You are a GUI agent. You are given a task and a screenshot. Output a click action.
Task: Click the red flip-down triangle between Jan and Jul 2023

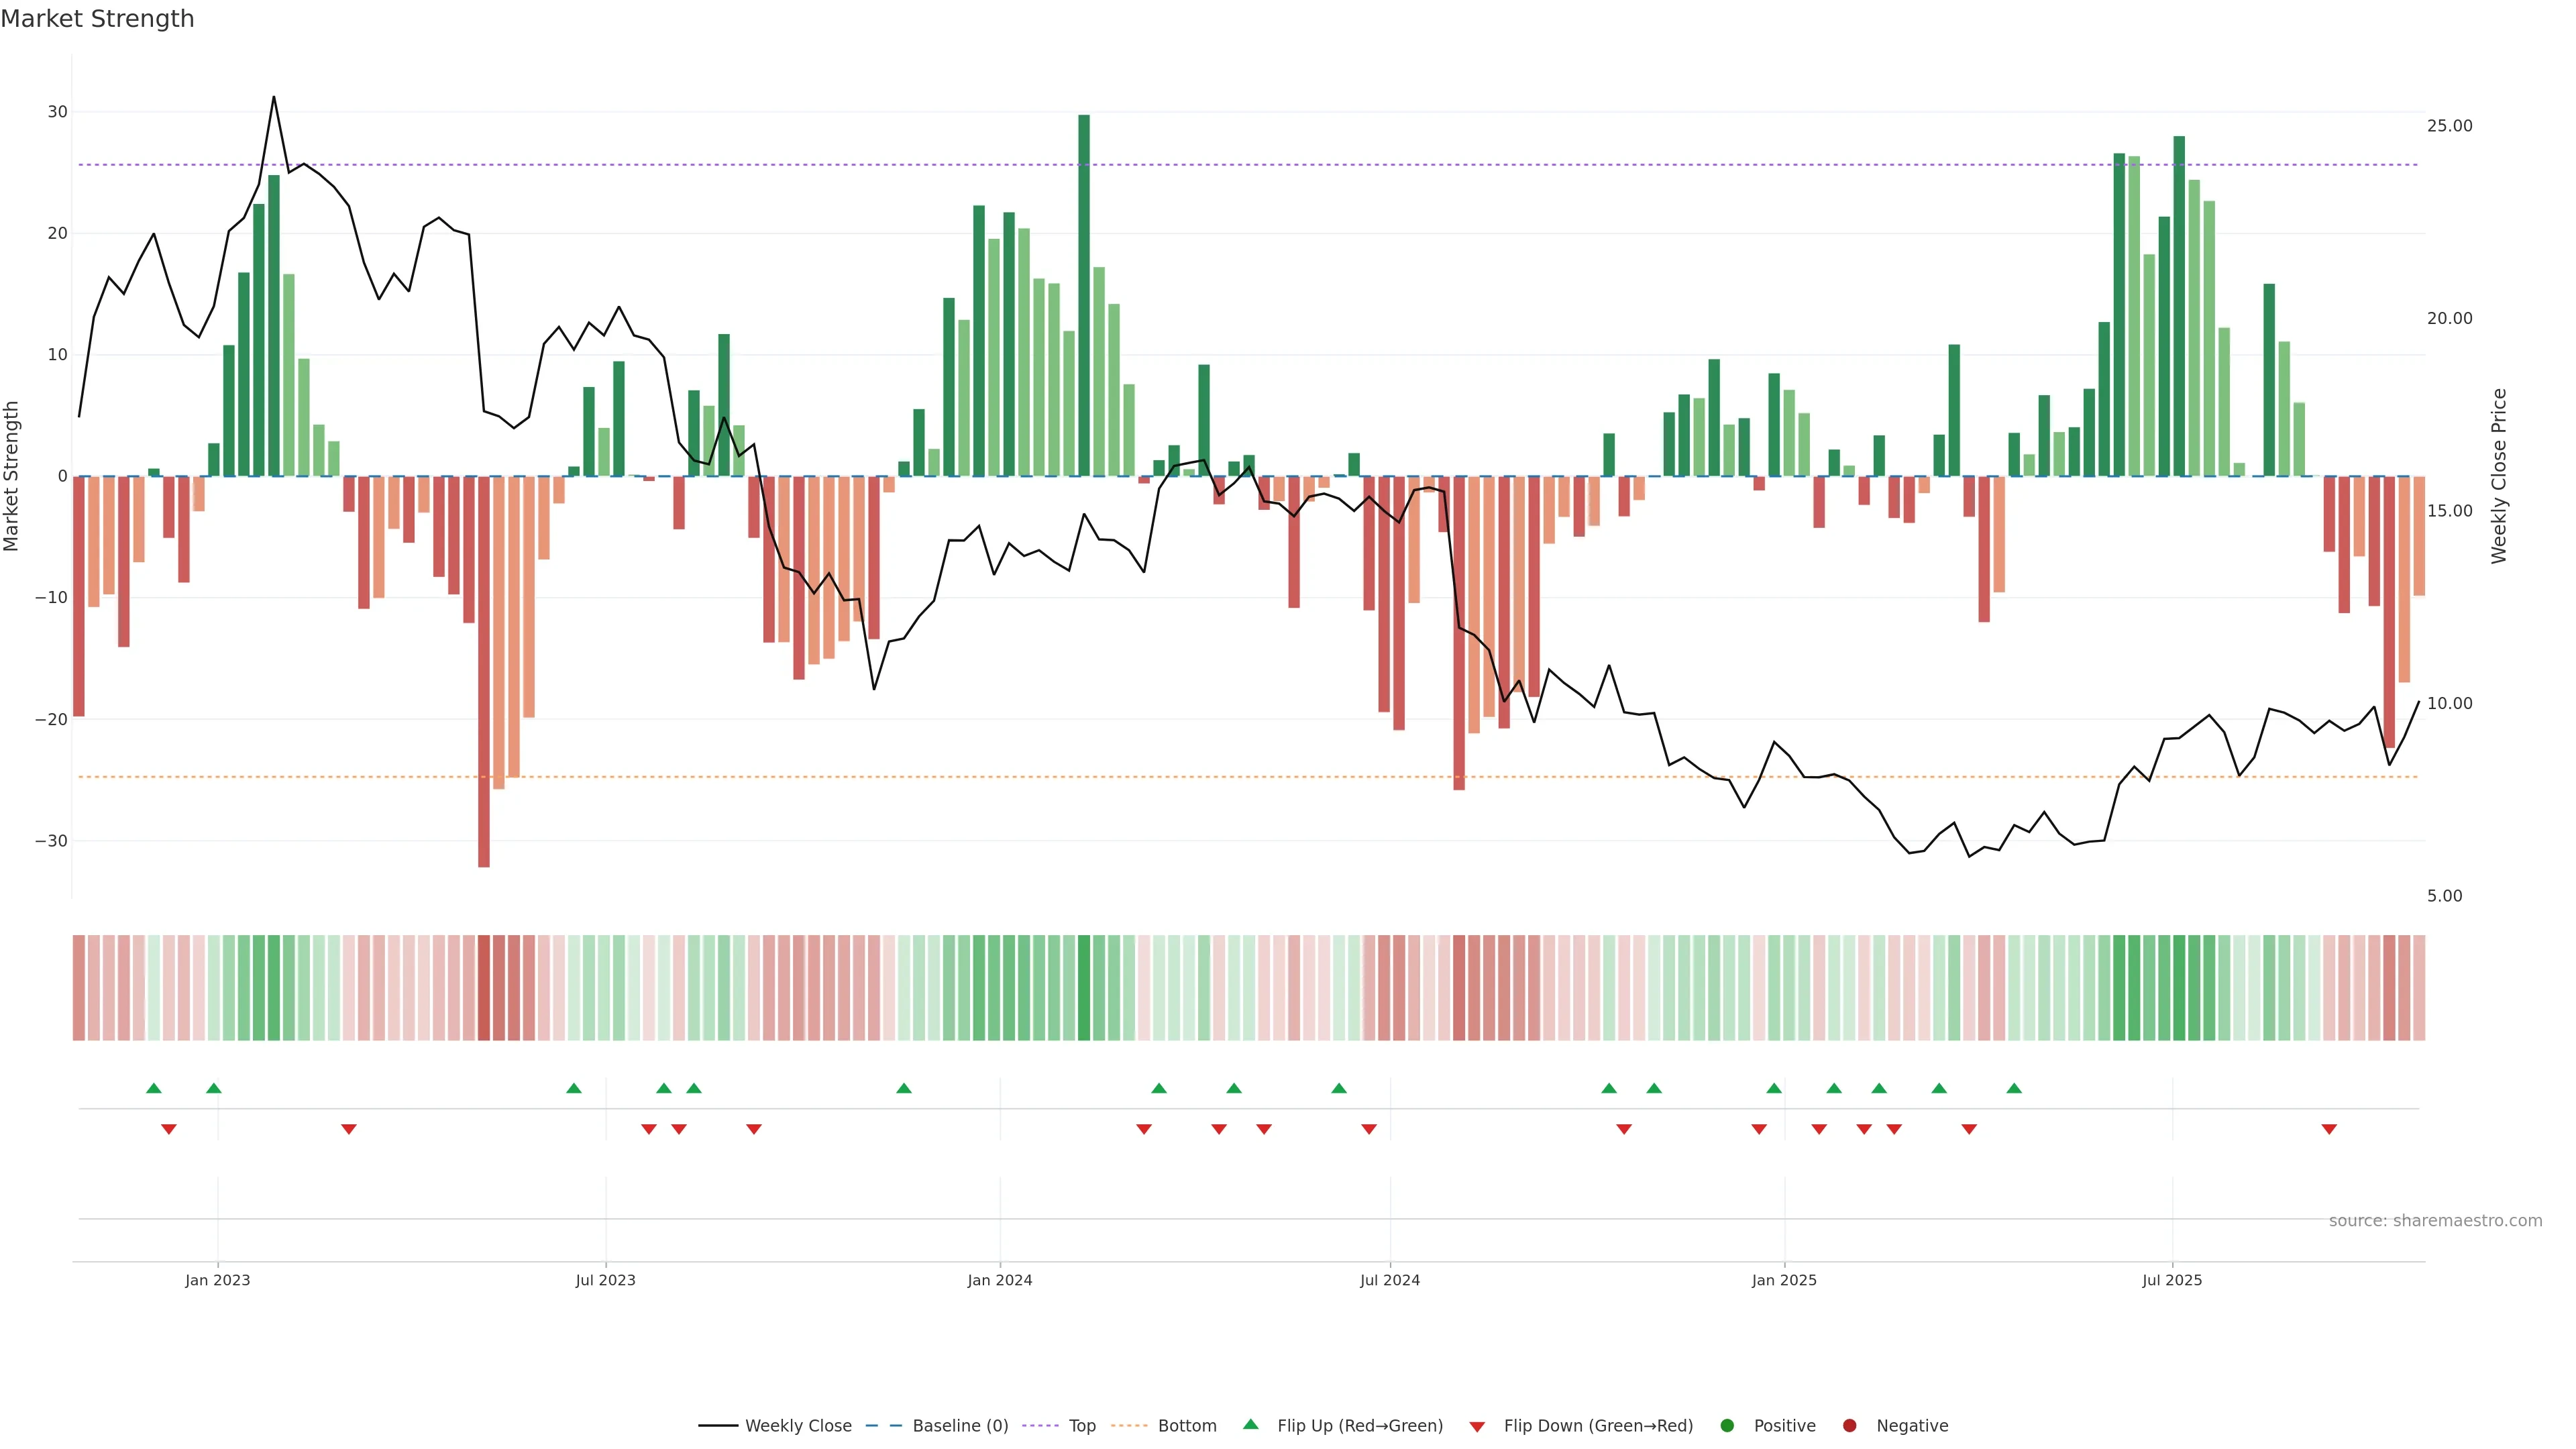[x=349, y=1129]
